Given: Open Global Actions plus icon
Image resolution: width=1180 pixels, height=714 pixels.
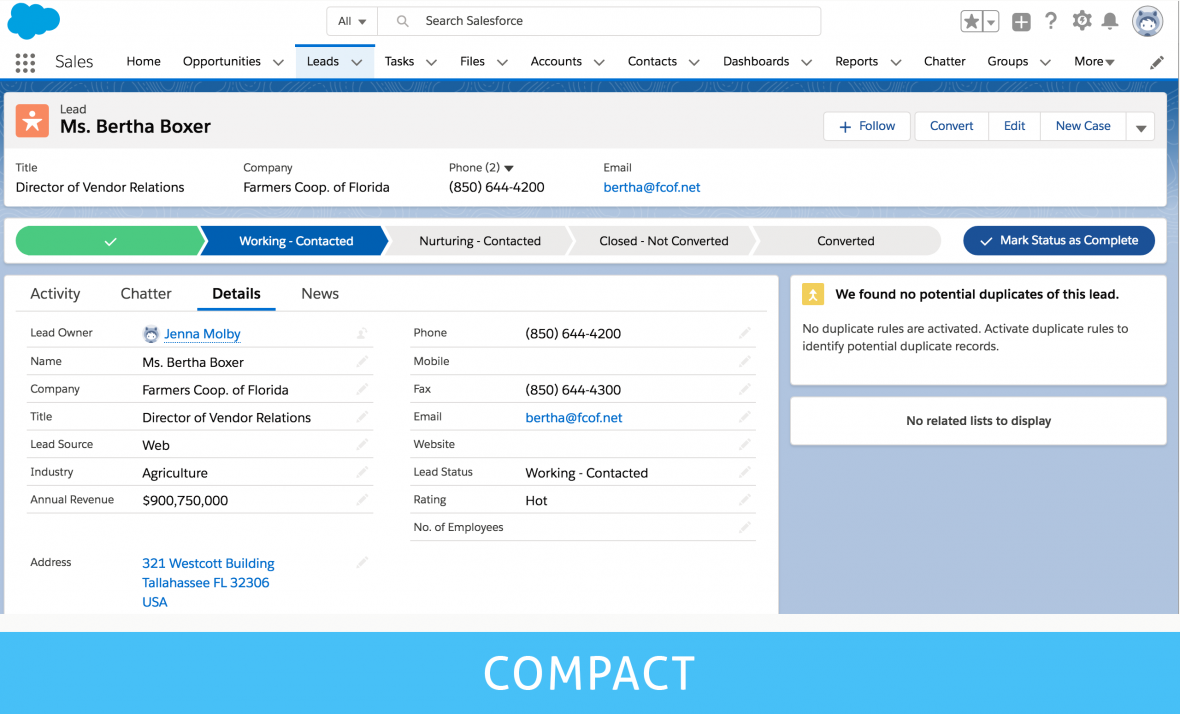Looking at the screenshot, I should click(1021, 20).
